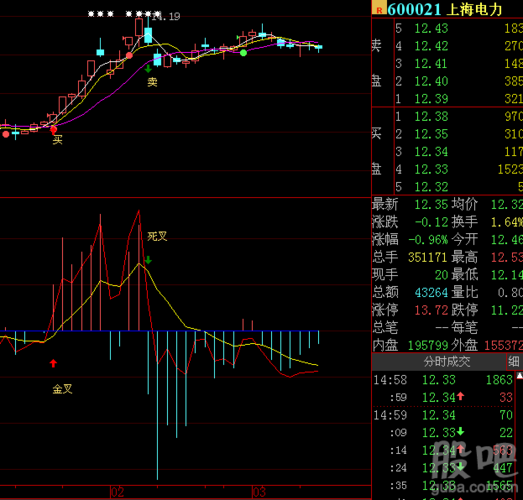The width and height of the screenshot is (523, 500).
Task: Click the 现手 value 20
Action: (x=441, y=275)
